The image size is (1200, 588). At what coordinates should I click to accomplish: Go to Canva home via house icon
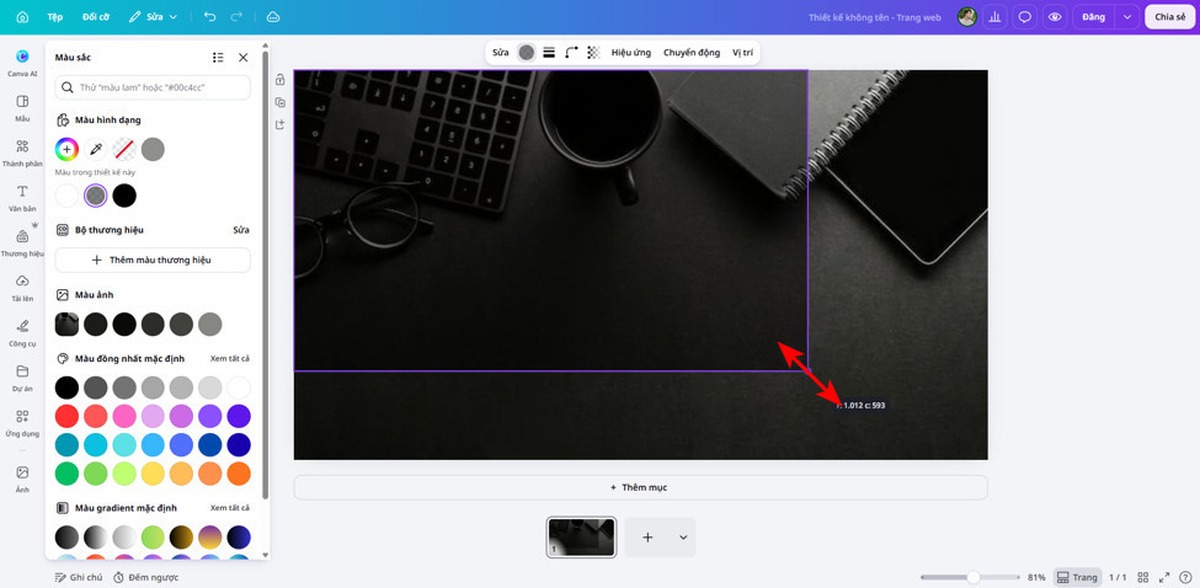click(22, 17)
